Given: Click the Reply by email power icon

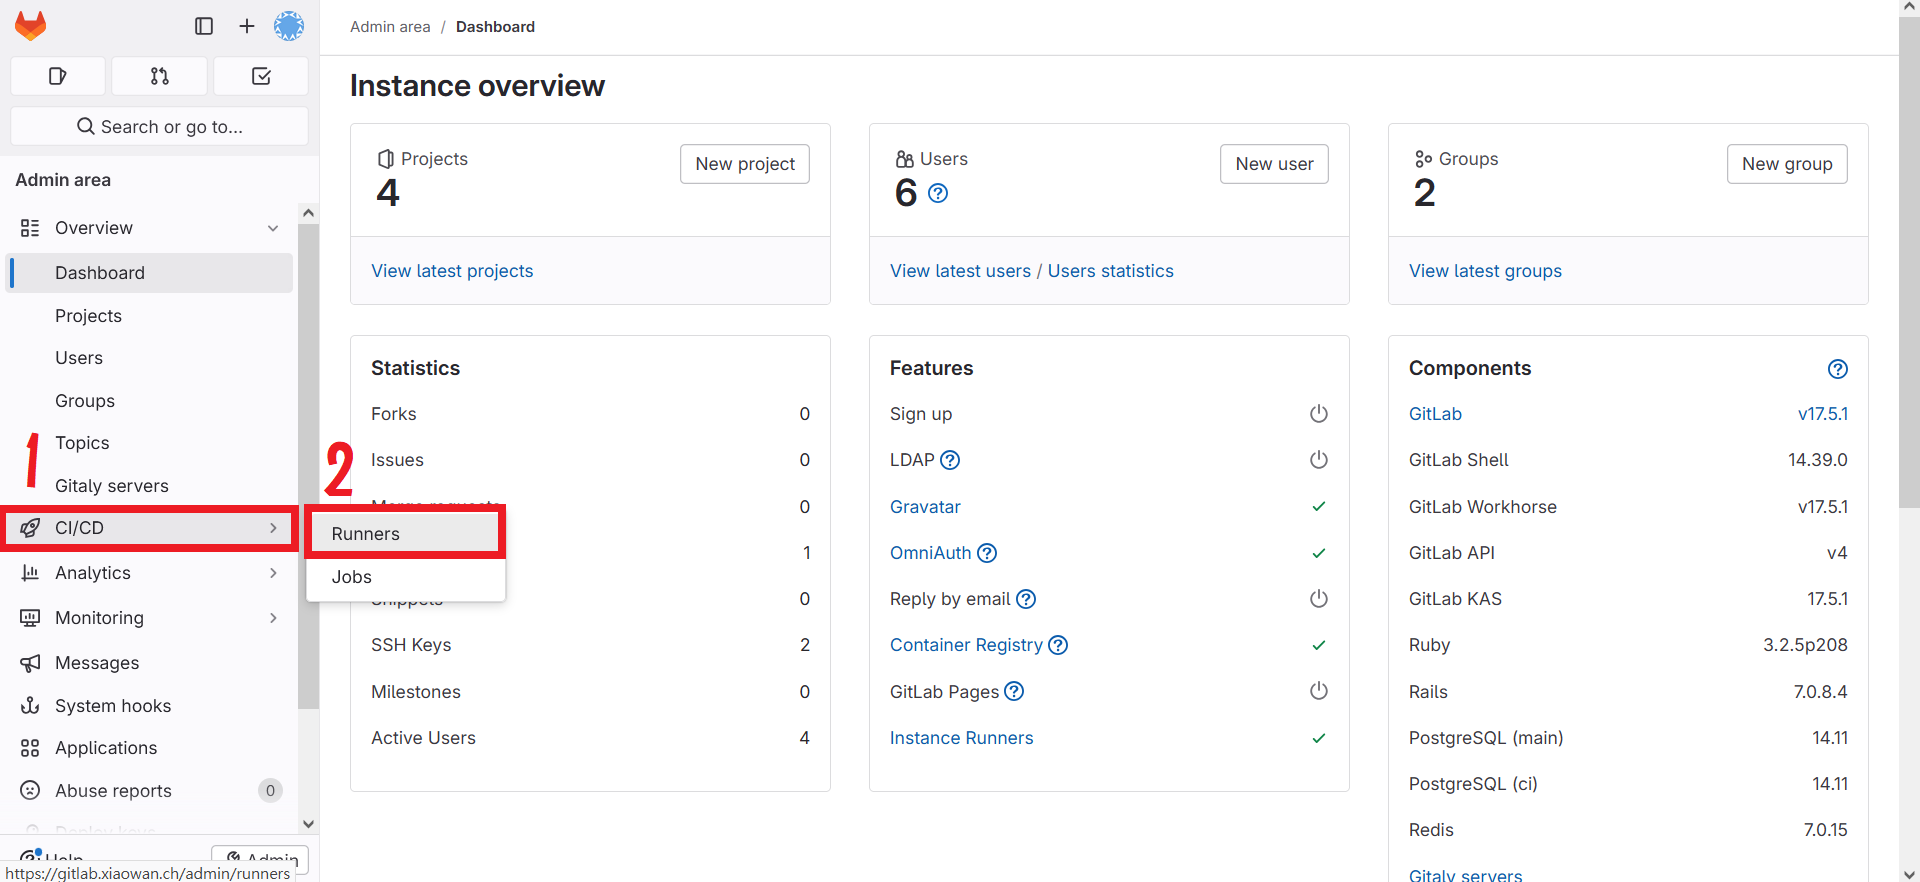Looking at the screenshot, I should tap(1319, 599).
